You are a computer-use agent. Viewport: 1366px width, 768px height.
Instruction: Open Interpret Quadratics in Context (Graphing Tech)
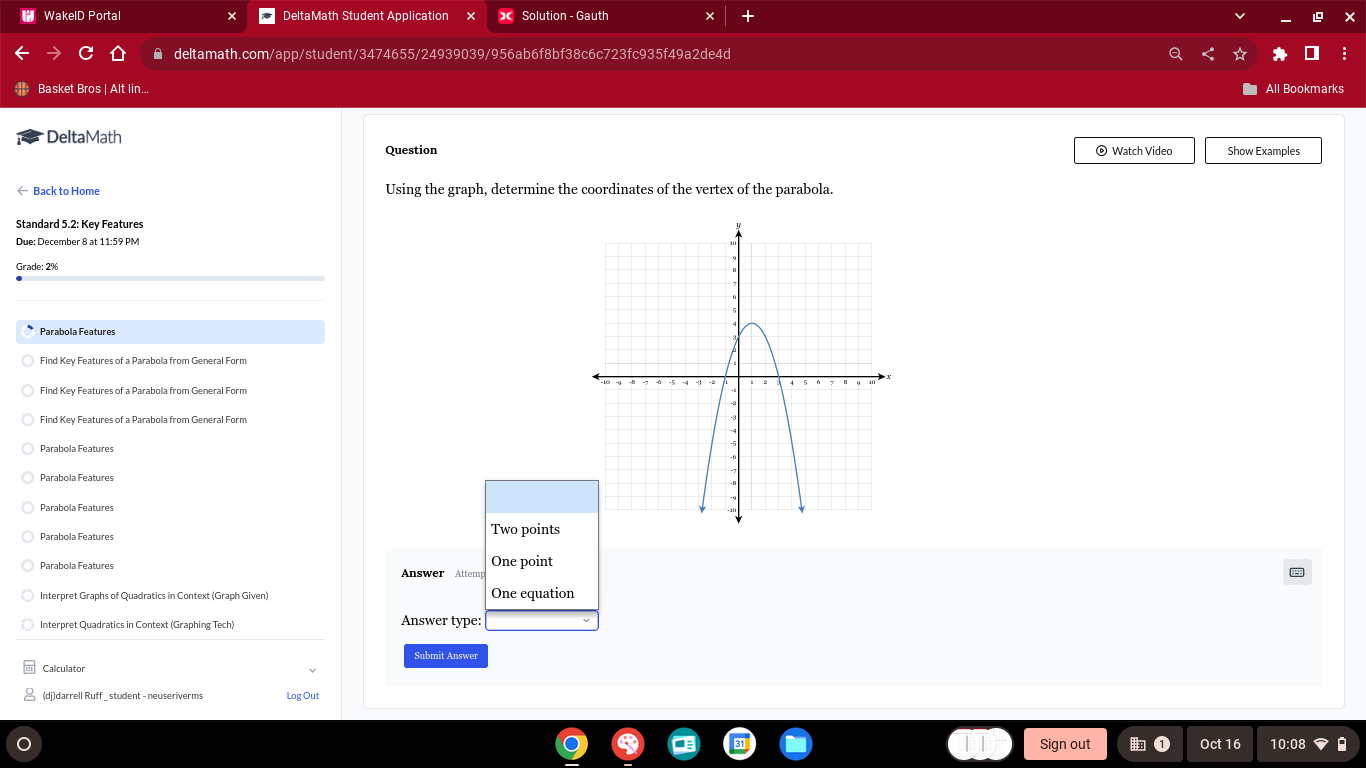tap(137, 625)
